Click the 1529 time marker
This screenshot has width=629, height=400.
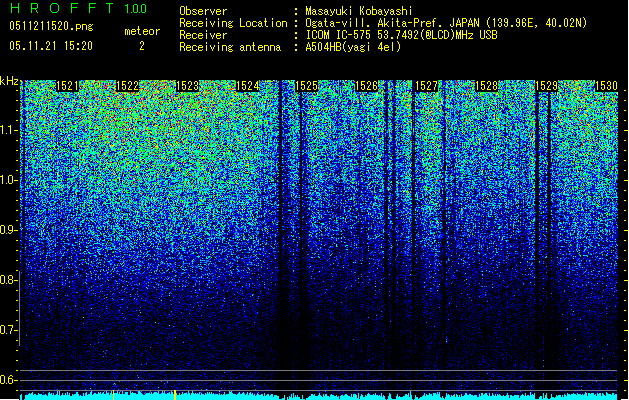pyautogui.click(x=547, y=86)
